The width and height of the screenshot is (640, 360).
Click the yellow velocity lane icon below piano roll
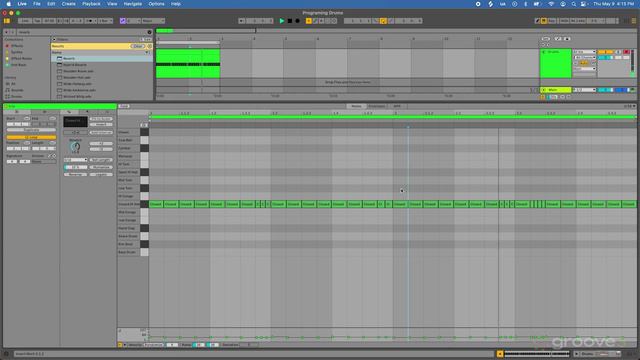click(120, 345)
